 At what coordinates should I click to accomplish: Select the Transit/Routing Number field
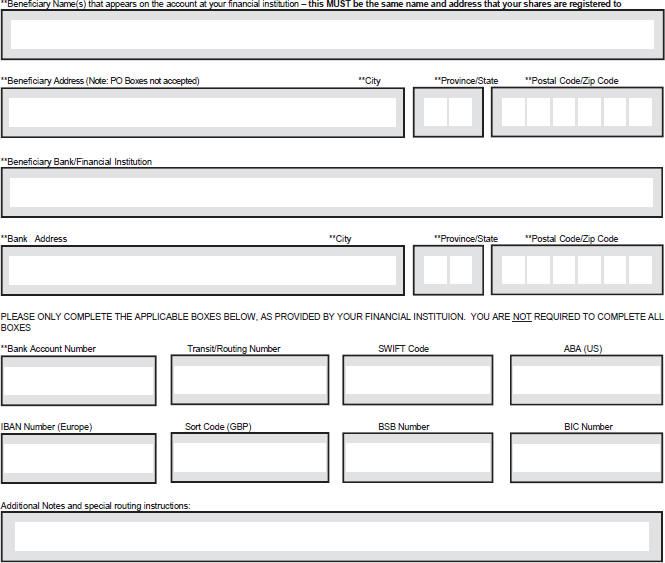click(x=250, y=379)
